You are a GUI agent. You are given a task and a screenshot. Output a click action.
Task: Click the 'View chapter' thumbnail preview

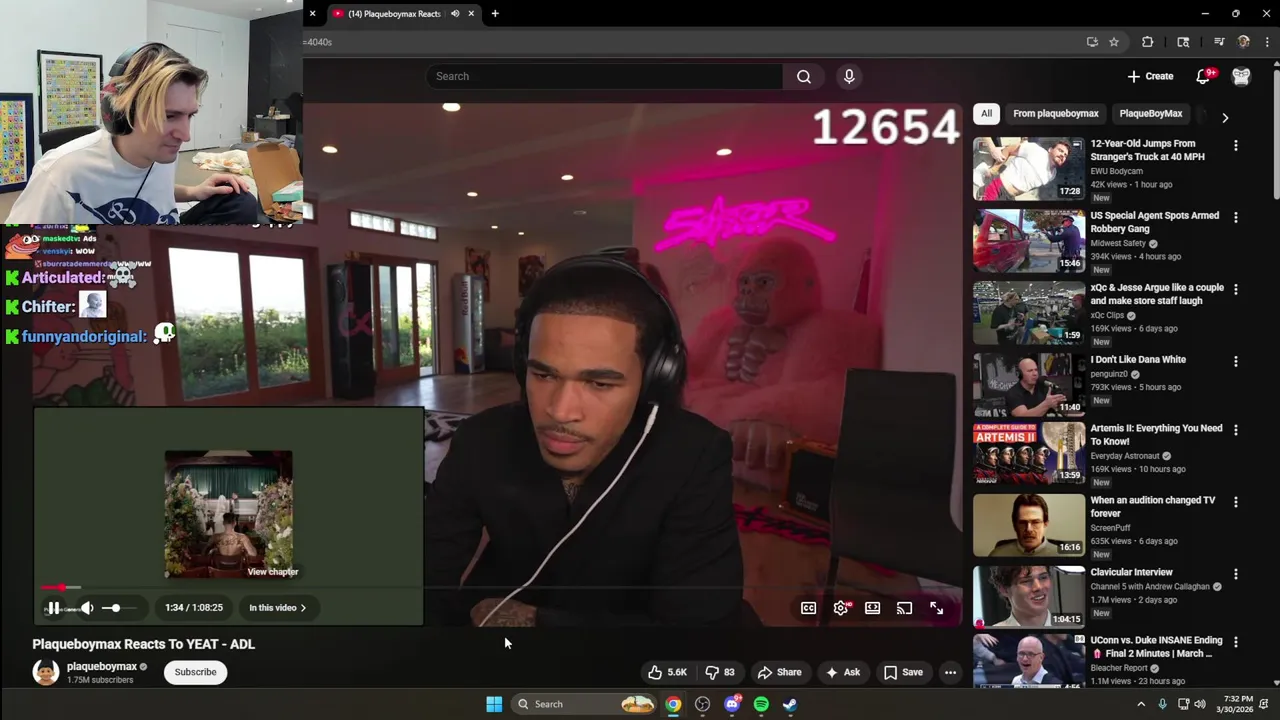(229, 514)
